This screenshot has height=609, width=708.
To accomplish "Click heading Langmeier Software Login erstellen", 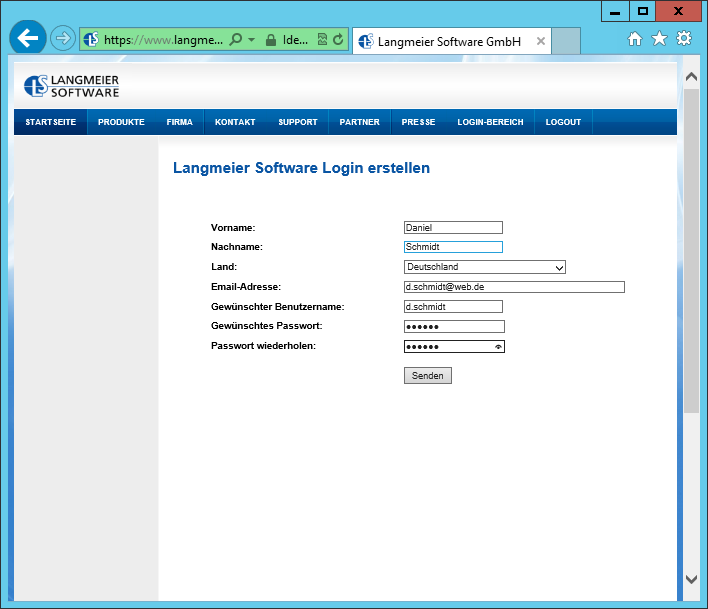I will point(301,168).
